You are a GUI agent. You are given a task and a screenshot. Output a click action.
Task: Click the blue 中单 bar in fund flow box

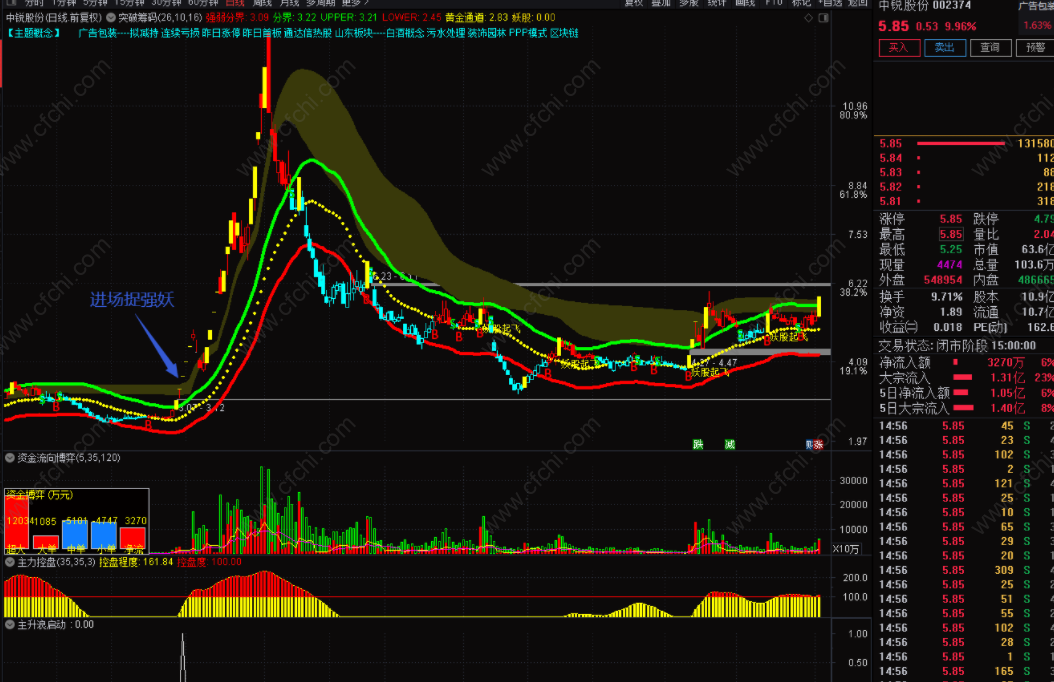76,534
